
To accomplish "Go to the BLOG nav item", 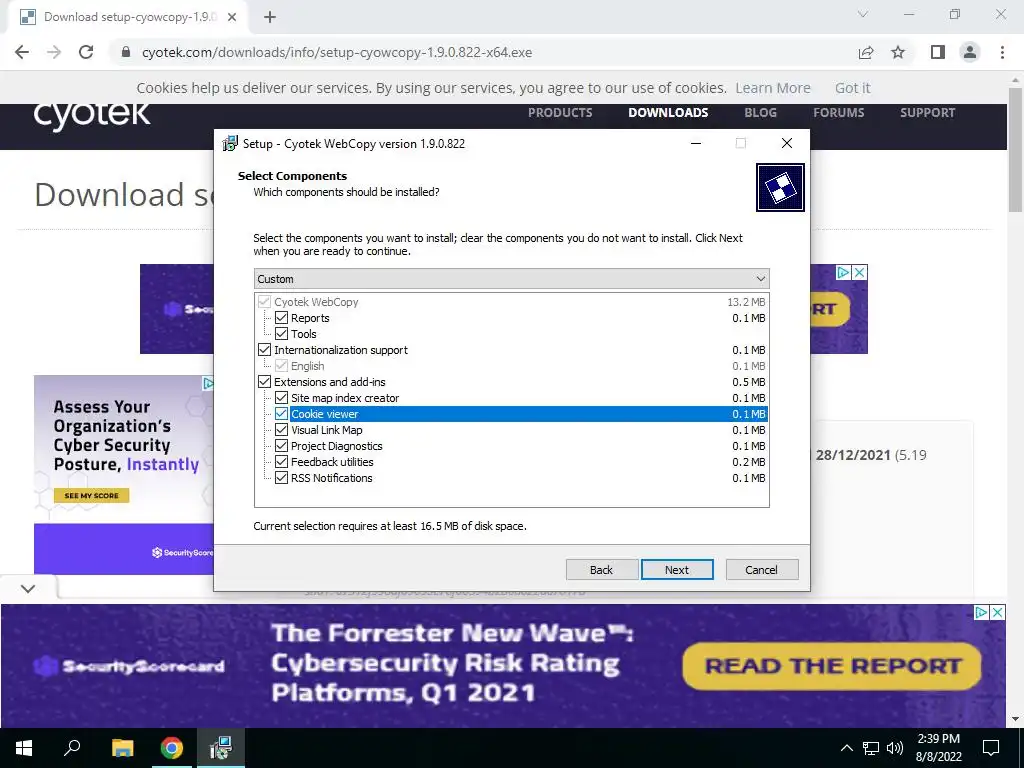I will [760, 112].
